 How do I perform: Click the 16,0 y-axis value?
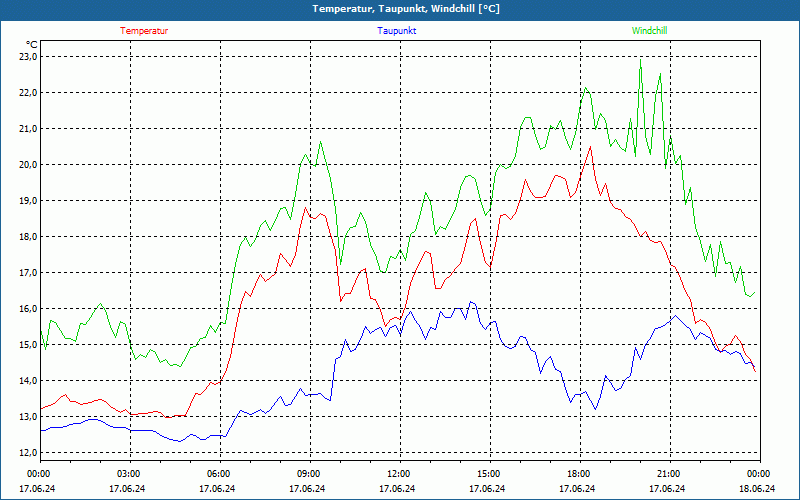27,309
